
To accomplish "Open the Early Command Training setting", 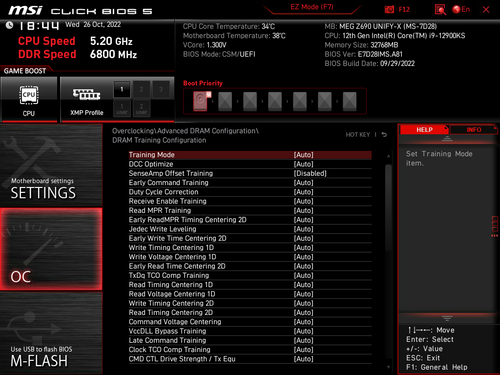I will pyautogui.click(x=250, y=183).
